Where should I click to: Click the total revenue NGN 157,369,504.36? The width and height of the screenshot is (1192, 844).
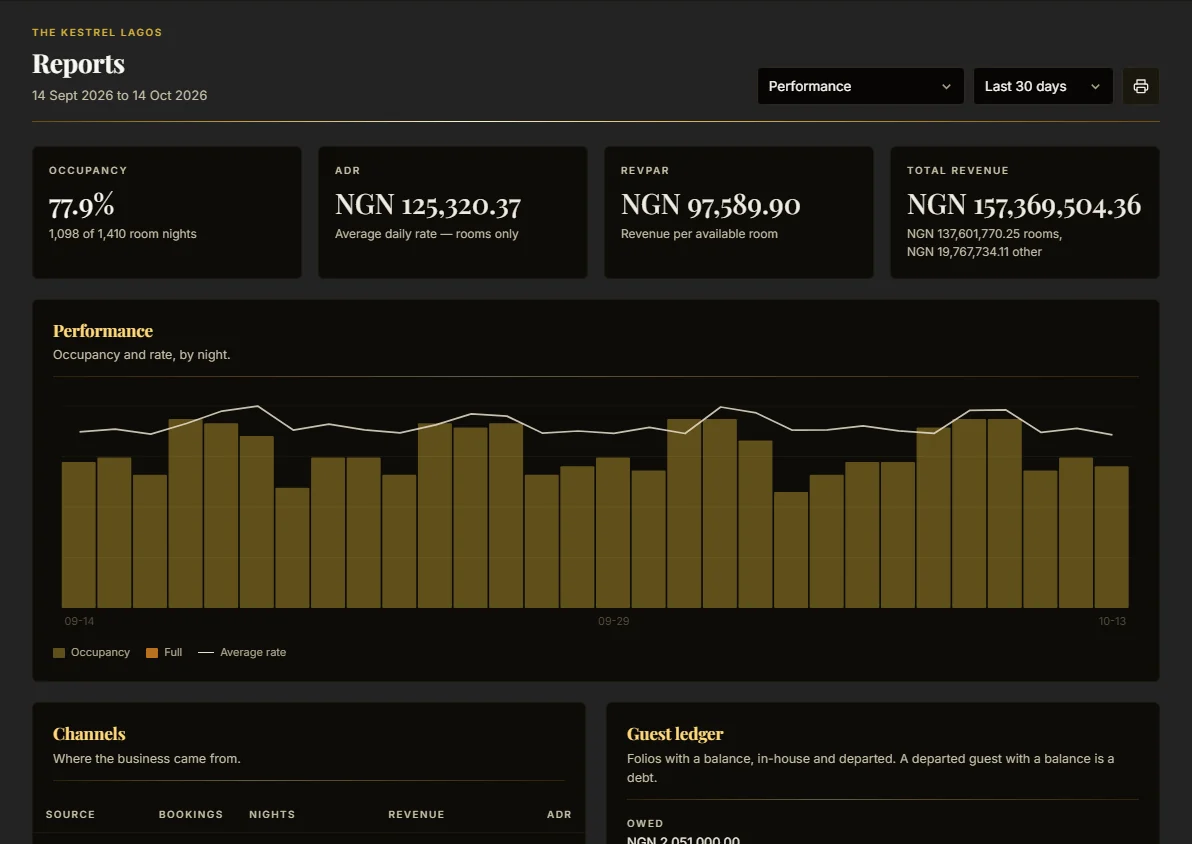coord(1024,205)
